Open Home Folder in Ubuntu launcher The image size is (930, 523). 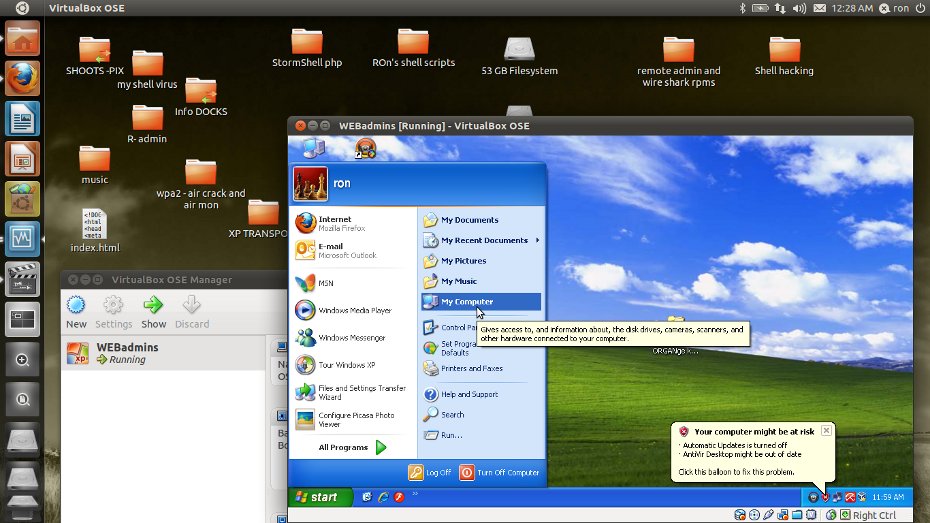23,39
